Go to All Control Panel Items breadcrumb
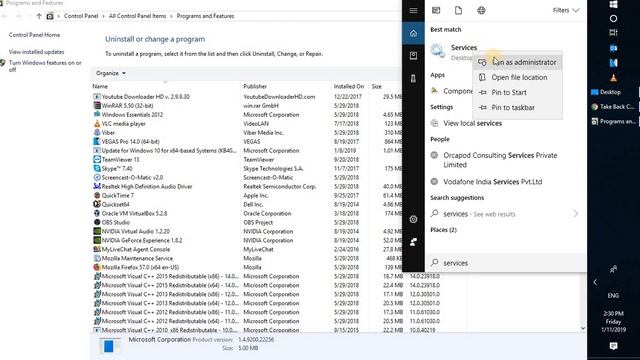The image size is (640, 360). pyautogui.click(x=137, y=16)
